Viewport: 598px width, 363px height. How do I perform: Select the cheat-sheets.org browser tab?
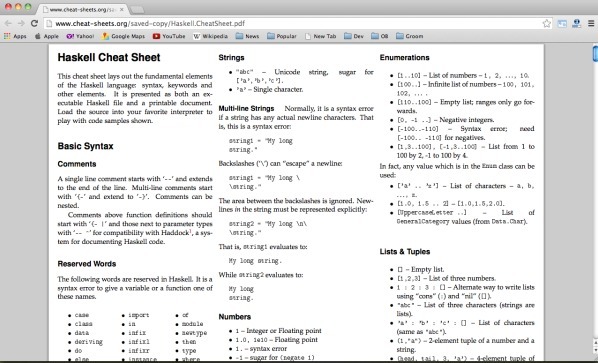click(x=83, y=10)
